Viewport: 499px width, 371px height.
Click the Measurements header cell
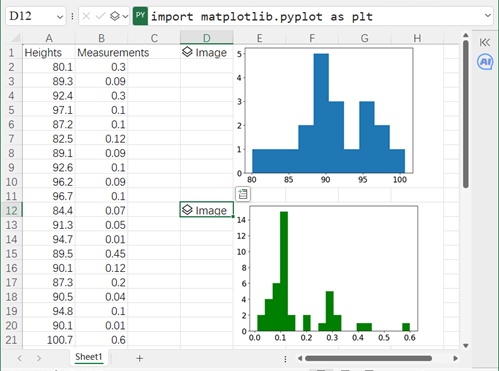coord(101,52)
